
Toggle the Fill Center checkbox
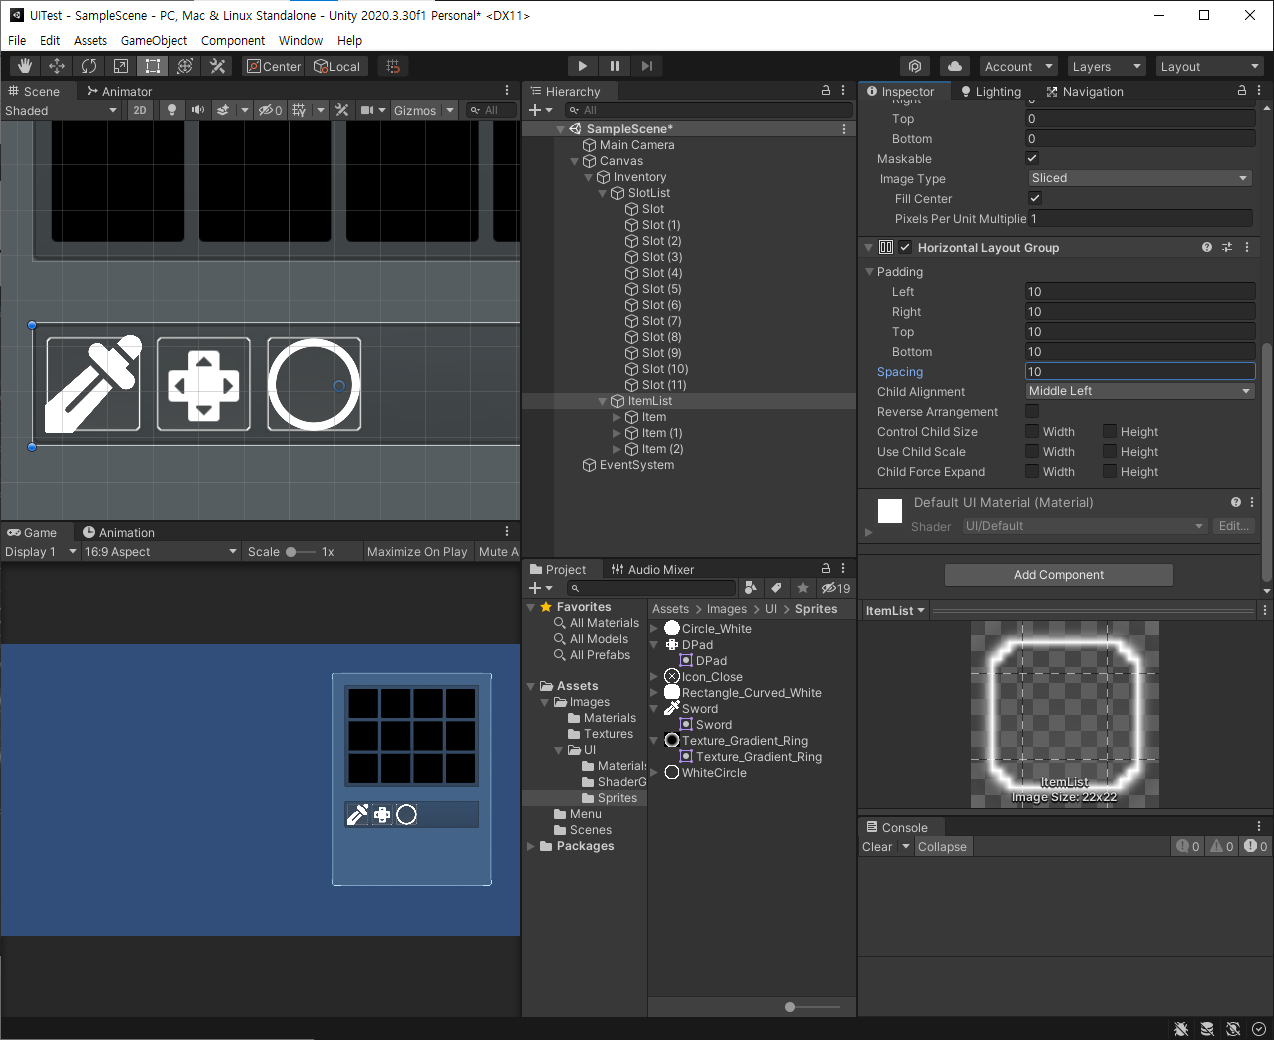pos(1035,198)
